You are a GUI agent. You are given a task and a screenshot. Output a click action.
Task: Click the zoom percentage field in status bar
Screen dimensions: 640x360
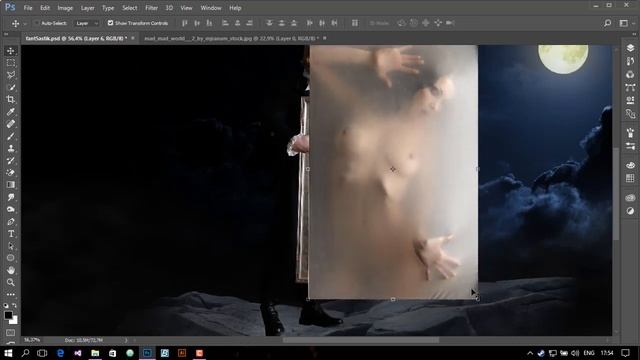tap(32, 340)
